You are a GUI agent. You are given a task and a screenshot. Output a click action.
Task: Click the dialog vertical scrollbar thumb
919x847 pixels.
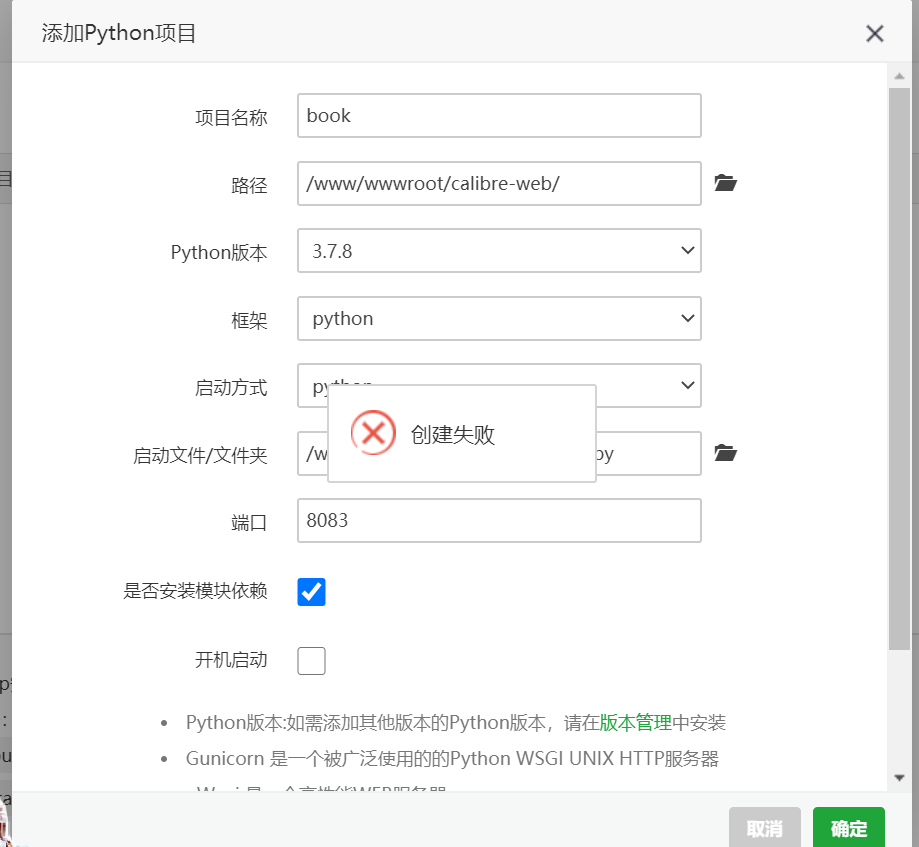coord(899,369)
